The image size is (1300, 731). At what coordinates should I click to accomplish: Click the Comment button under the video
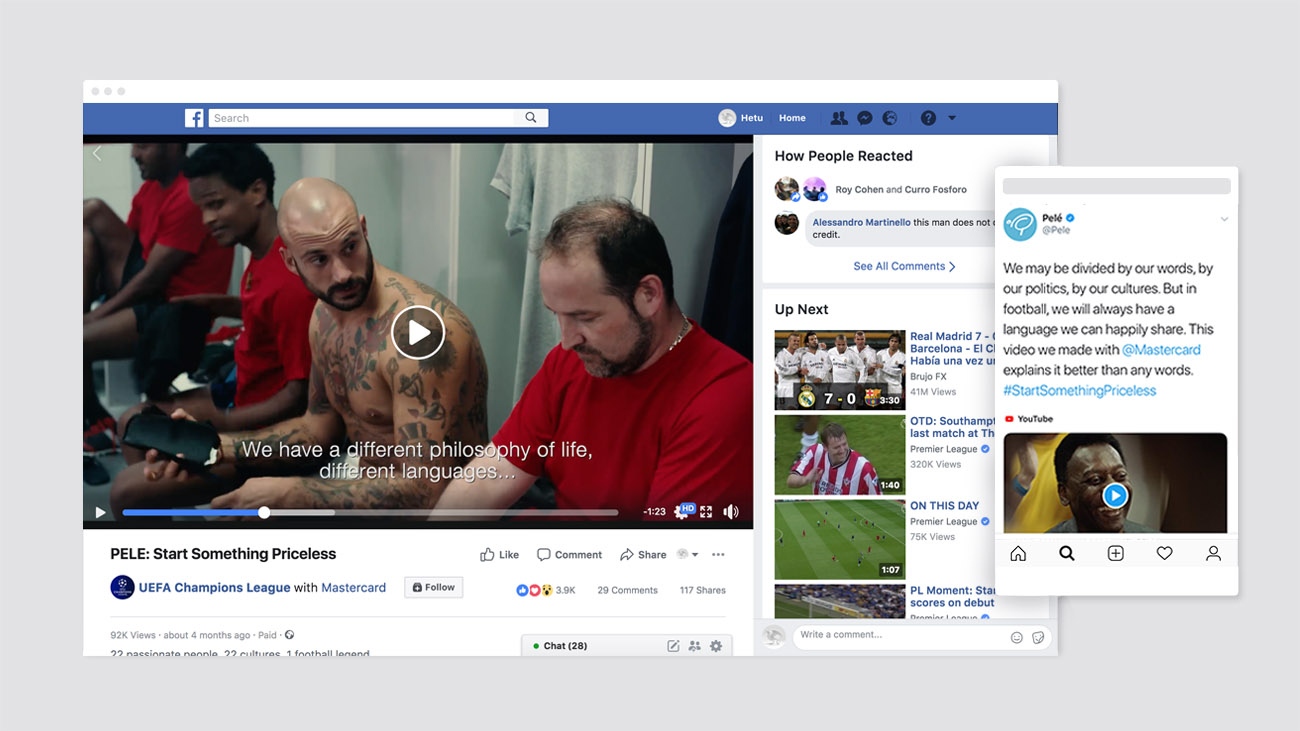point(569,554)
